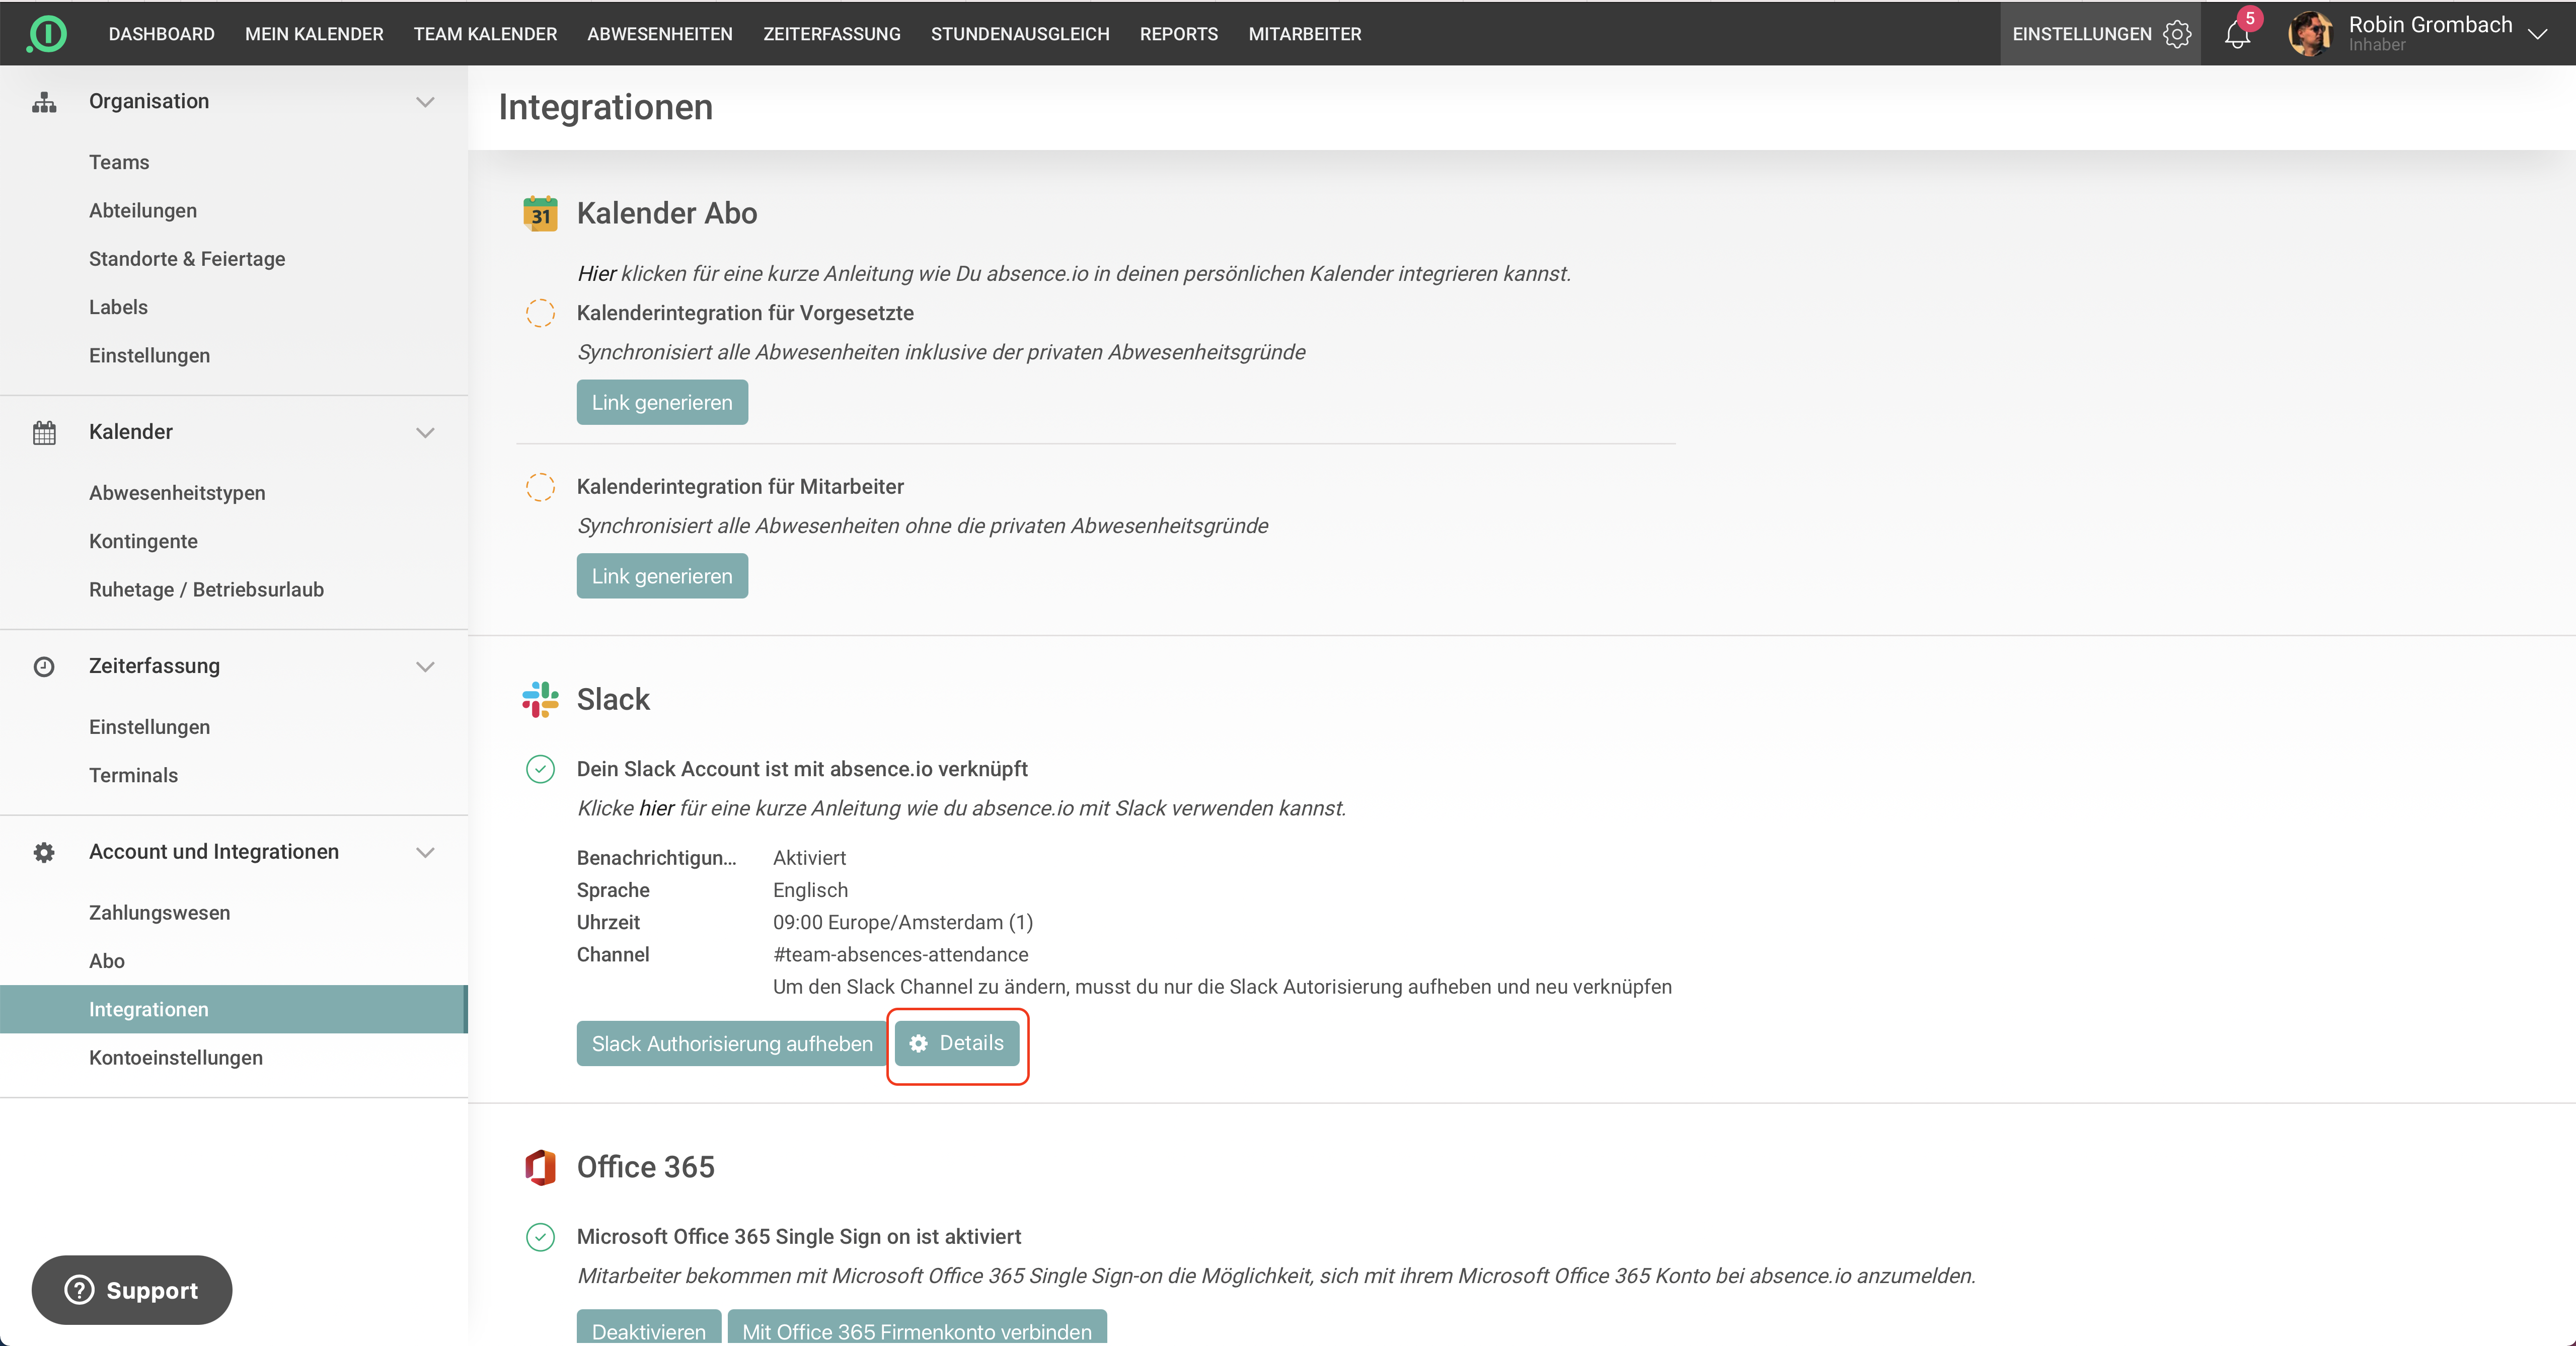Screen dimensions: 2576x1346
Task: Click the Einstellungen gear icon in top bar
Action: click(x=2177, y=34)
